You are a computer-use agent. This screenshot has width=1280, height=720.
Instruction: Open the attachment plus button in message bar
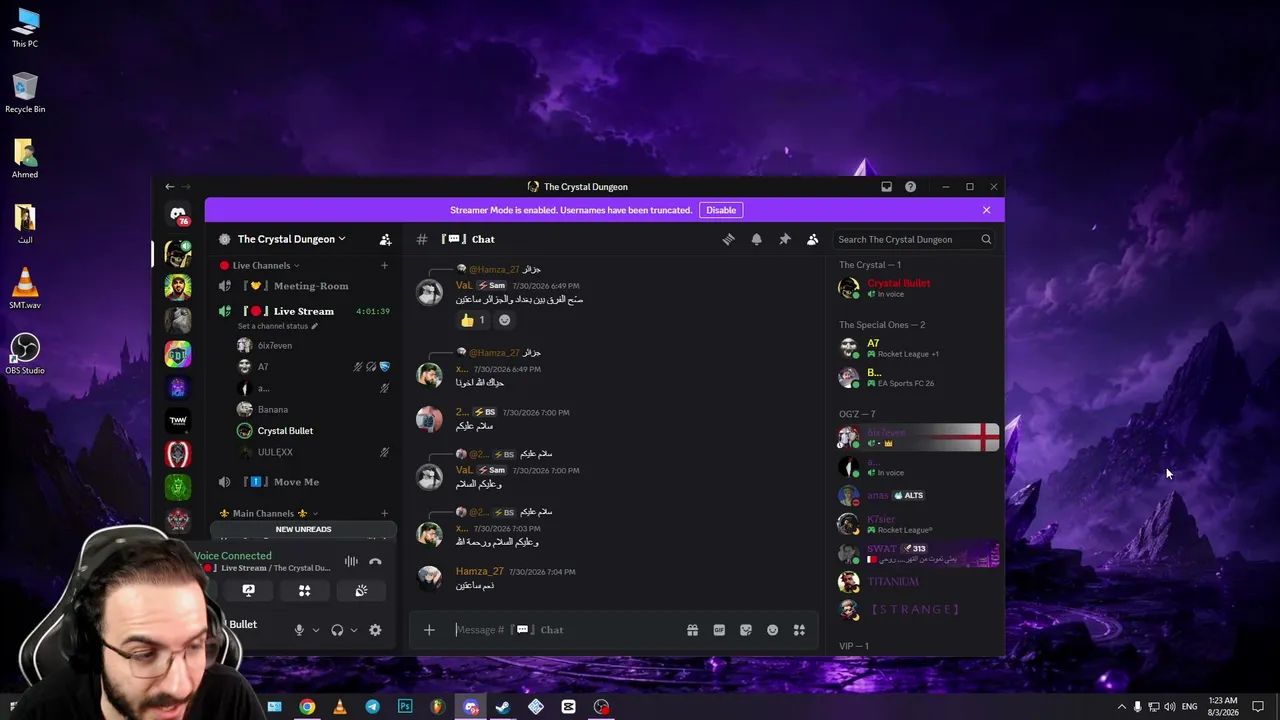tap(429, 630)
